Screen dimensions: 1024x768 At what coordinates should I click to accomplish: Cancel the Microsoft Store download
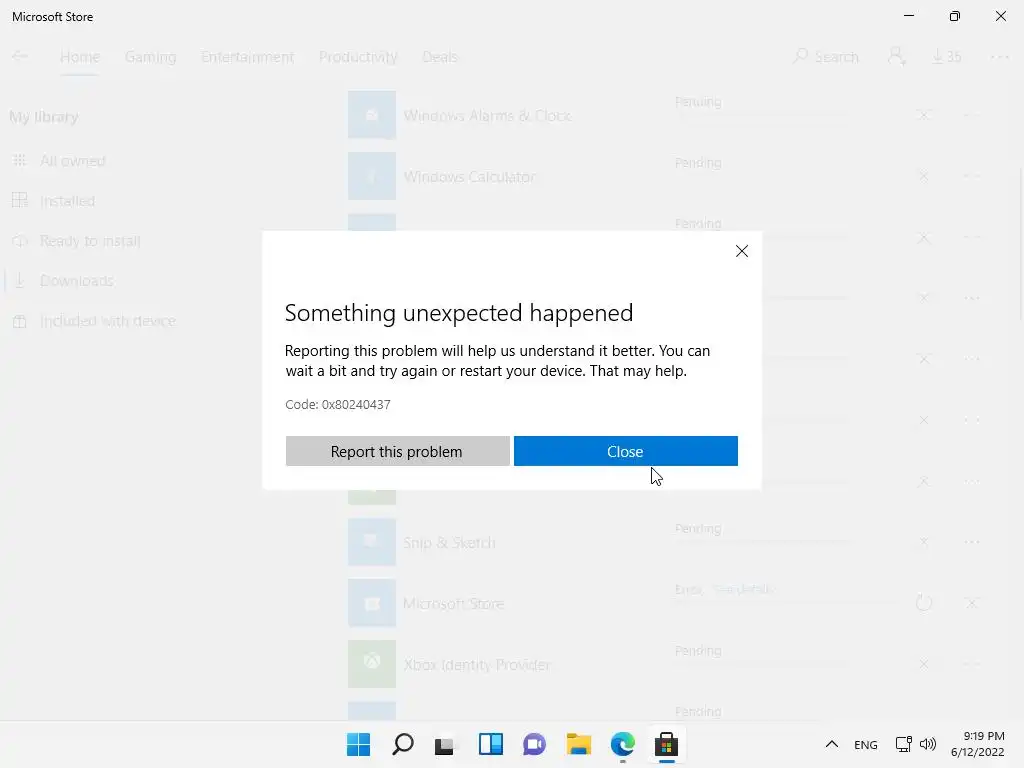click(972, 603)
